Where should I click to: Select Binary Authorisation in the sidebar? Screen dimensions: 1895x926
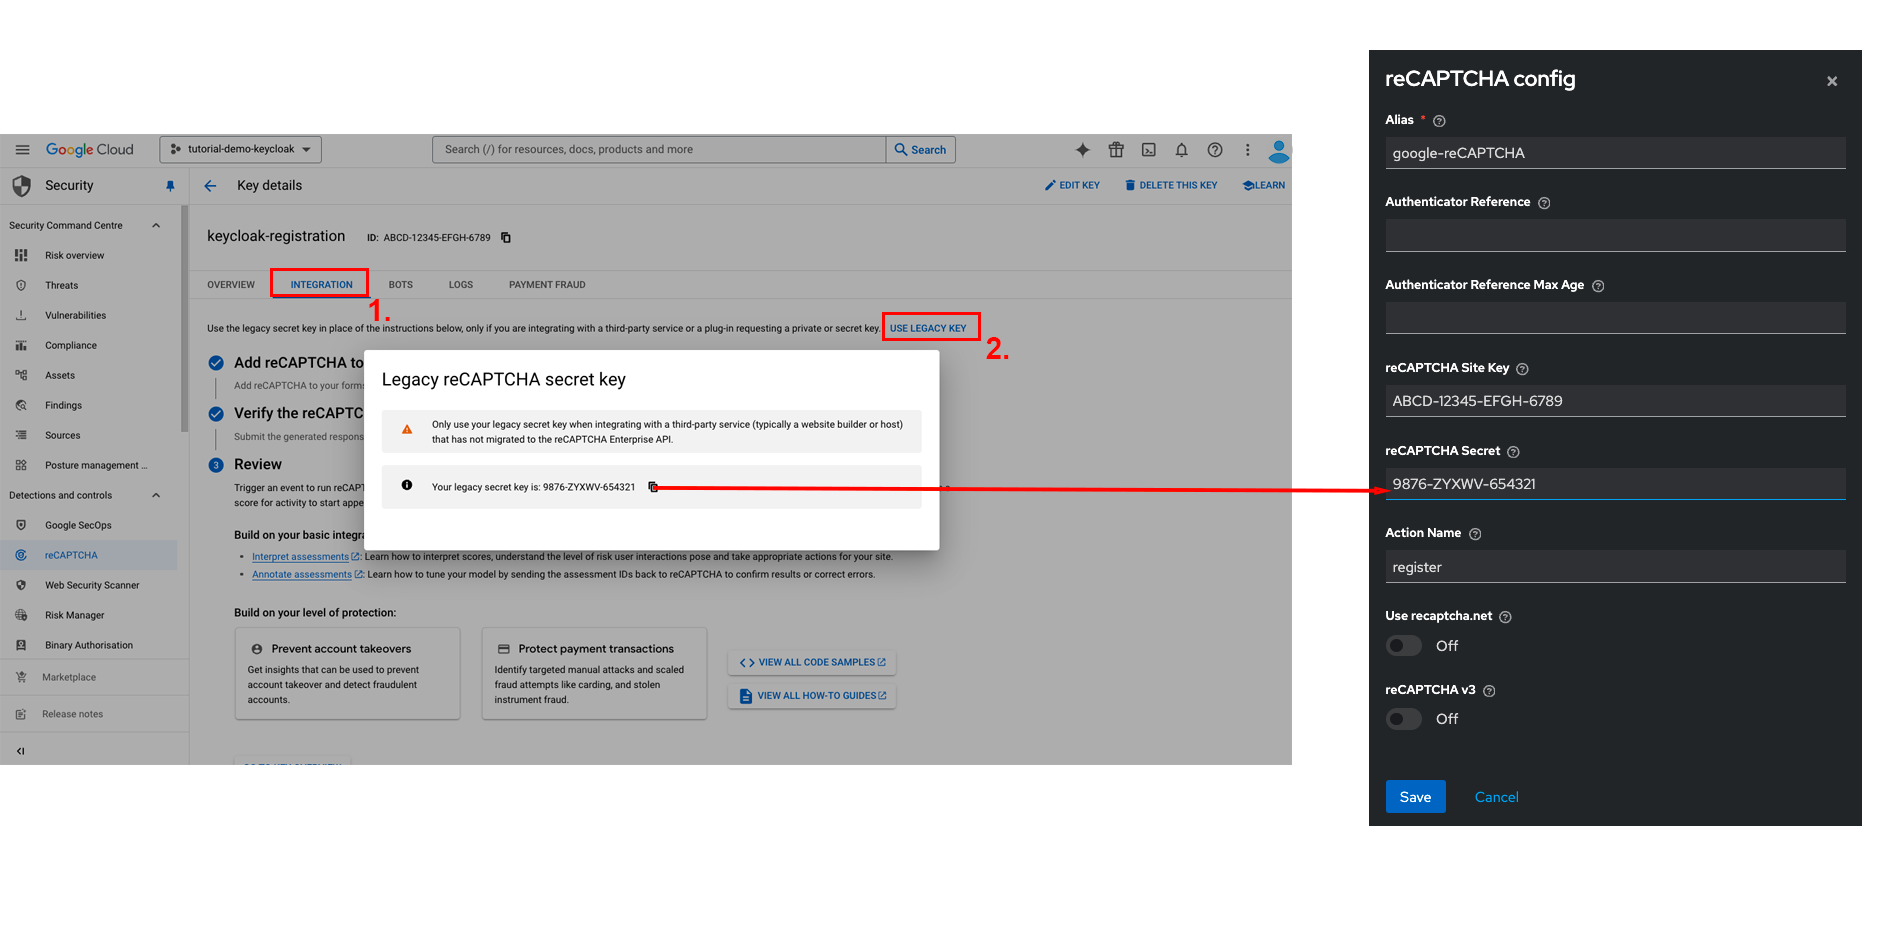89,645
